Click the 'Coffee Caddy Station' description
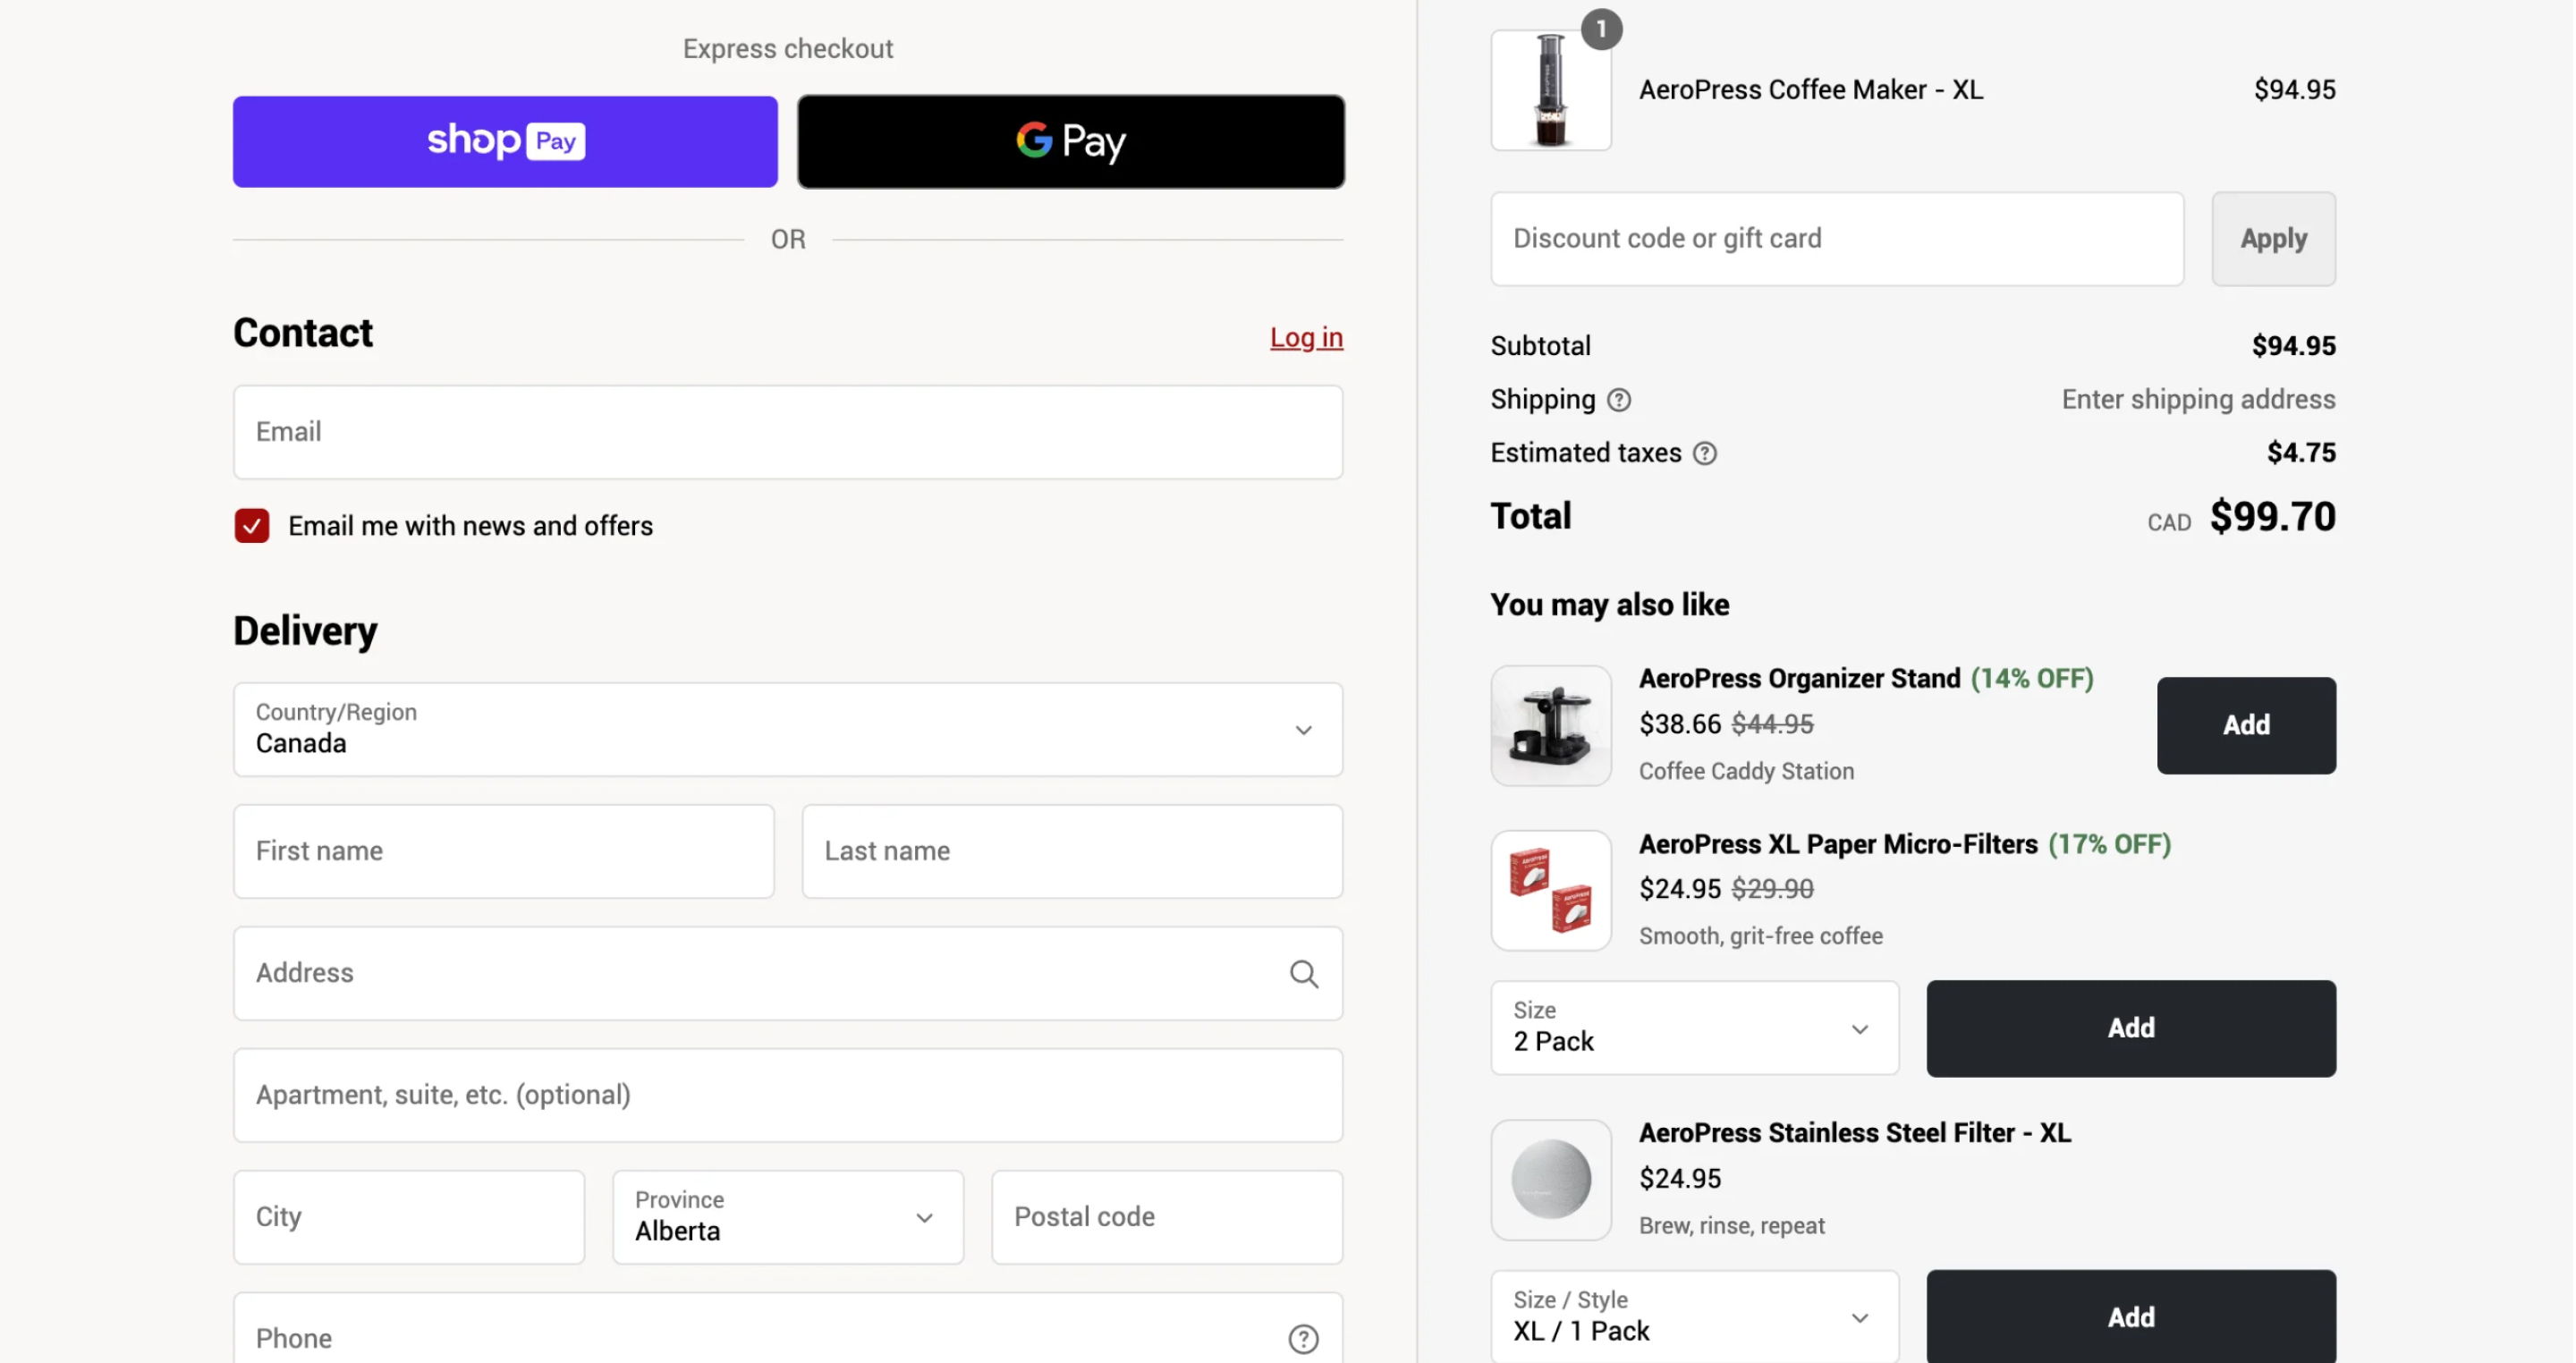This screenshot has width=2576, height=1363. click(x=1746, y=772)
